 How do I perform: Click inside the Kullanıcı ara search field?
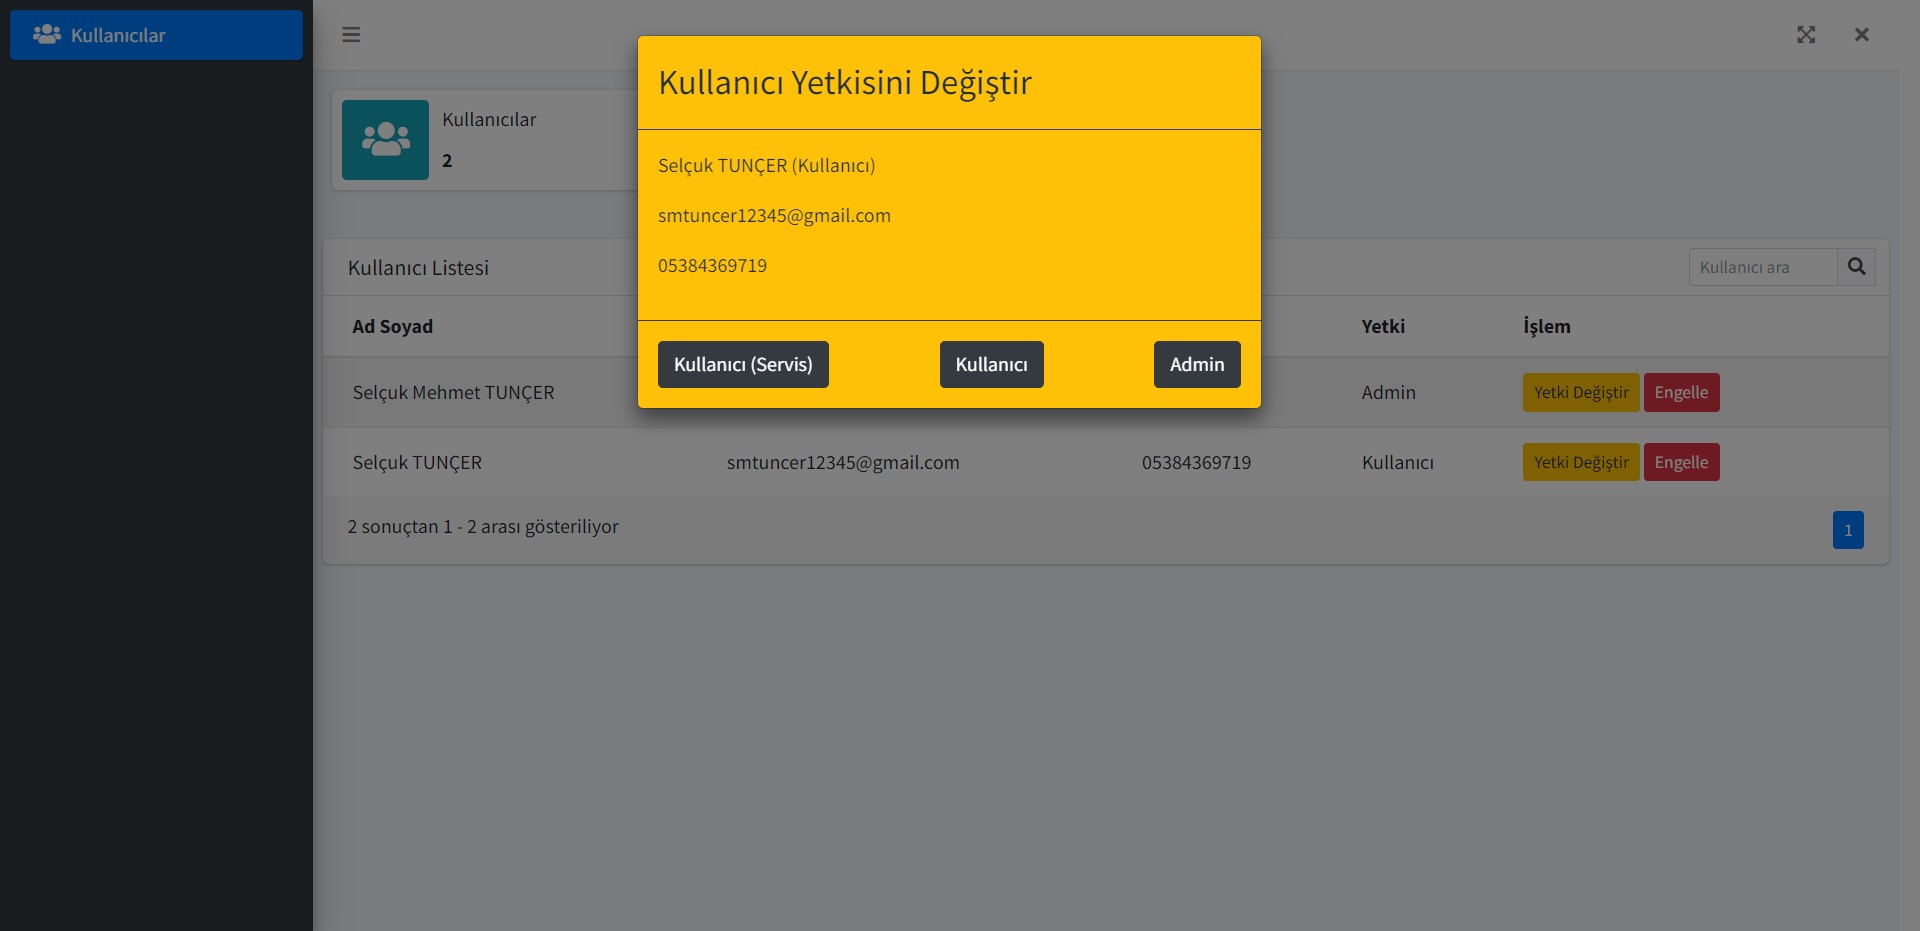(x=1760, y=267)
